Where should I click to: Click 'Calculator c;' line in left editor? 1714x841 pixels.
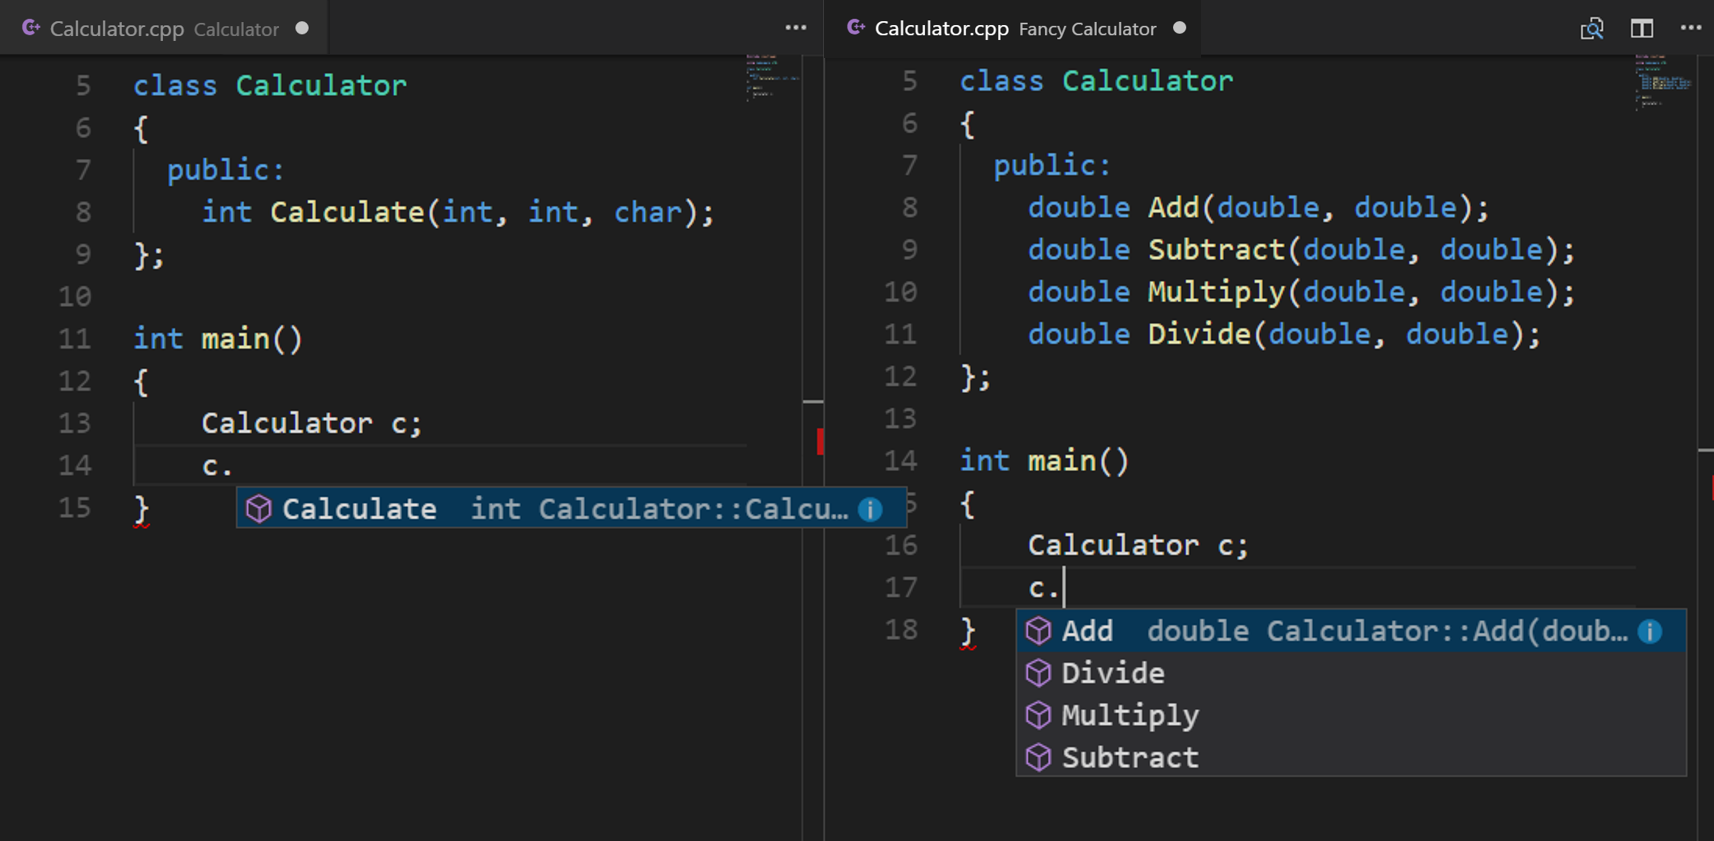click(x=312, y=423)
